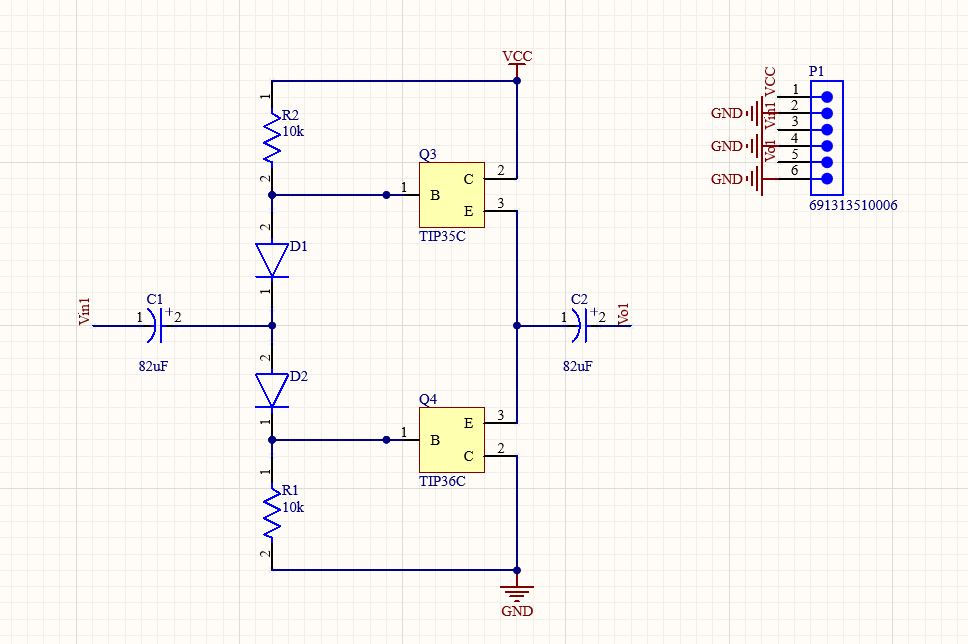Click pin 6 dot of P1 connector
Image resolution: width=968 pixels, height=644 pixels.
(x=827, y=178)
